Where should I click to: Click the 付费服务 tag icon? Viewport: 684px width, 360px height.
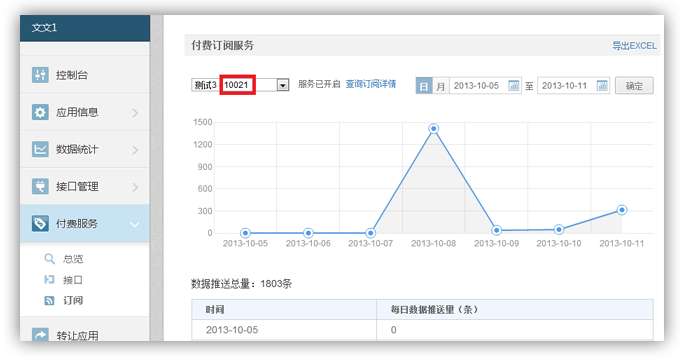coord(40,224)
